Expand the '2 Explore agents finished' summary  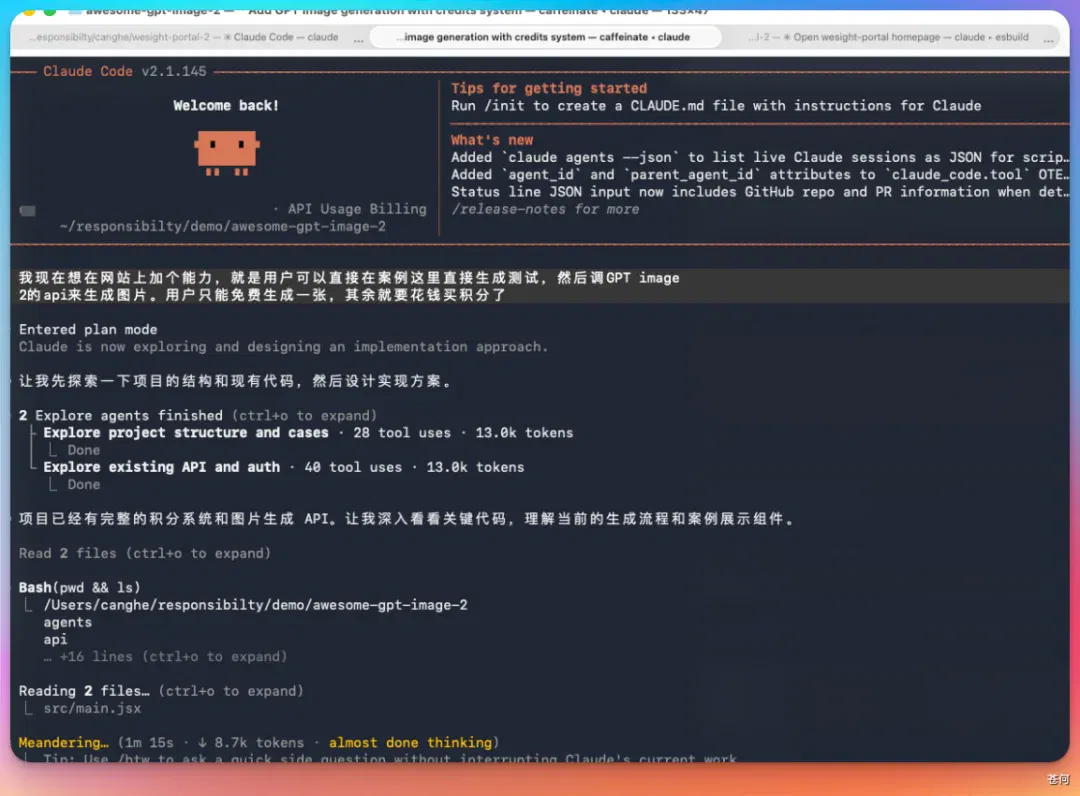click(x=198, y=415)
